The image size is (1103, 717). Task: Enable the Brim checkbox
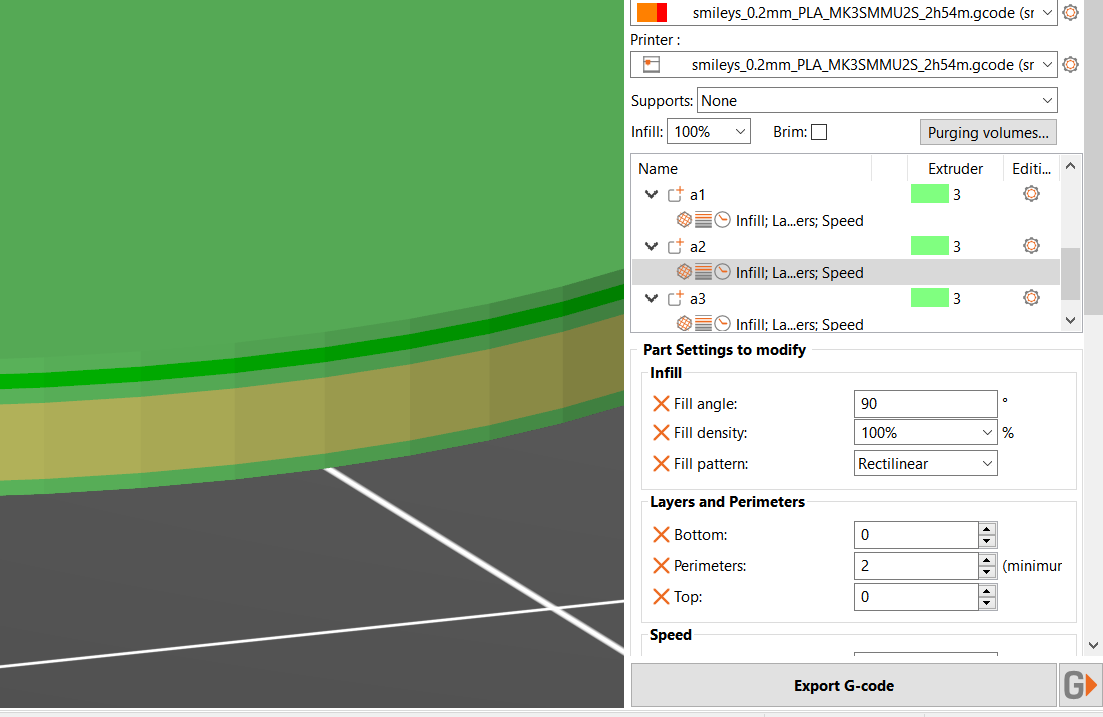[819, 132]
